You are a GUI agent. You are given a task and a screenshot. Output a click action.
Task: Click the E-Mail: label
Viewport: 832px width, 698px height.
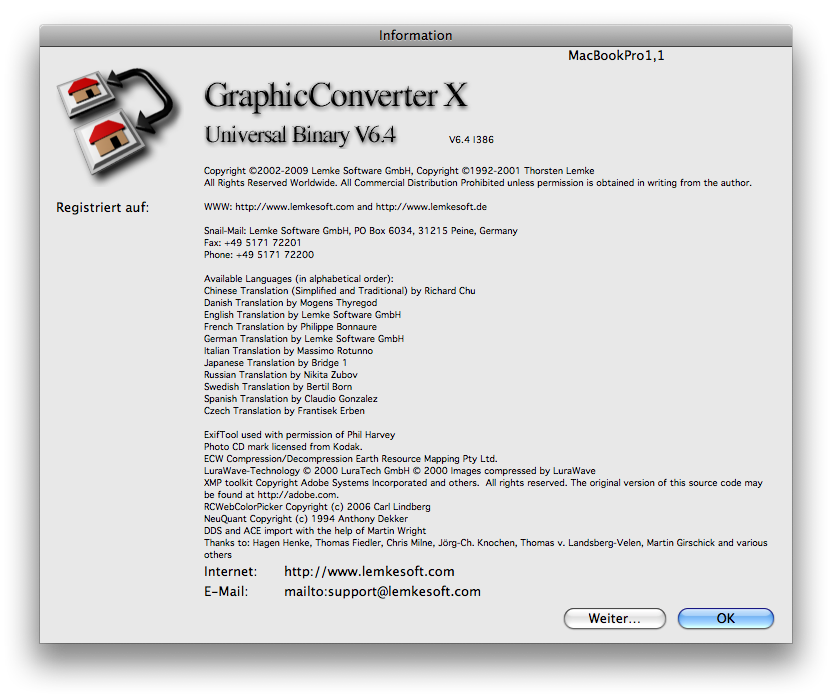226,591
